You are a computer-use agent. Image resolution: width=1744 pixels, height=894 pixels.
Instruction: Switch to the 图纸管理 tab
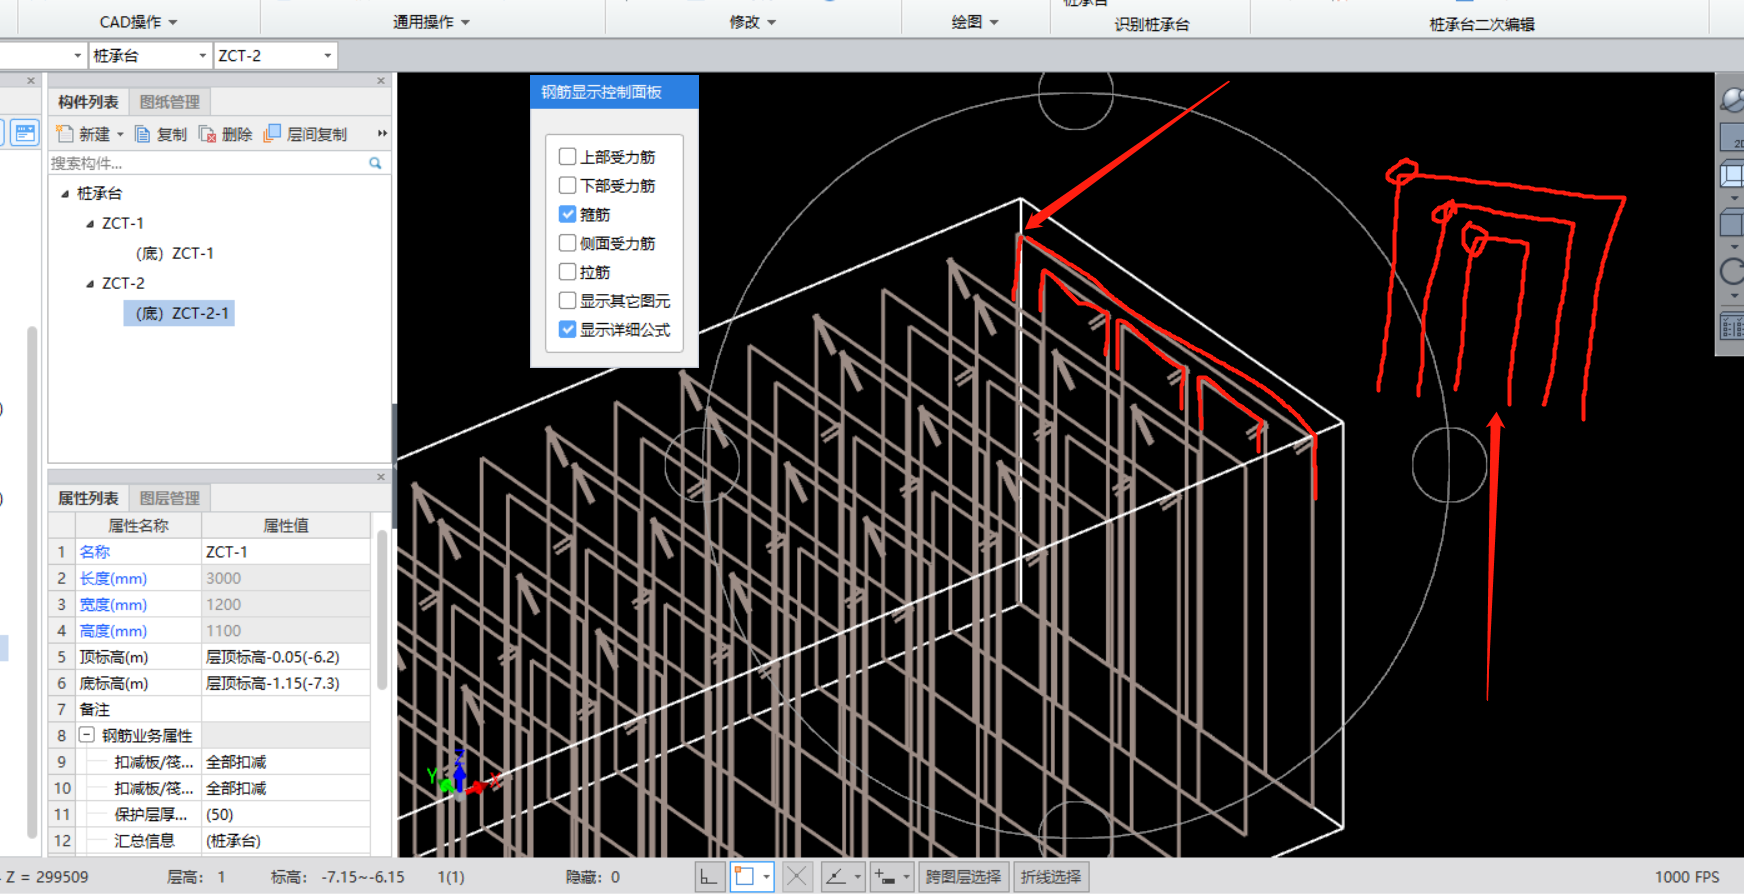pyautogui.click(x=170, y=102)
